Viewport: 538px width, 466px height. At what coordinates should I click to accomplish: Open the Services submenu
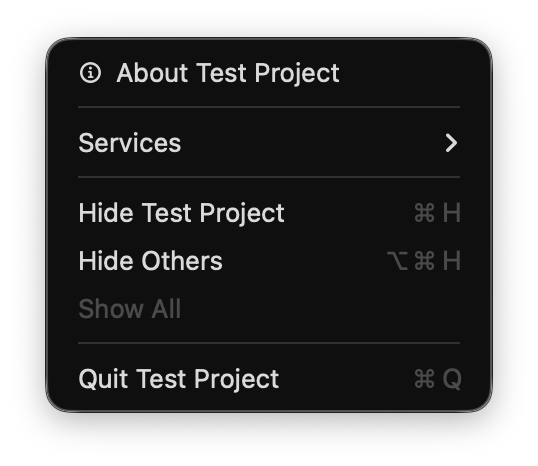point(269,143)
